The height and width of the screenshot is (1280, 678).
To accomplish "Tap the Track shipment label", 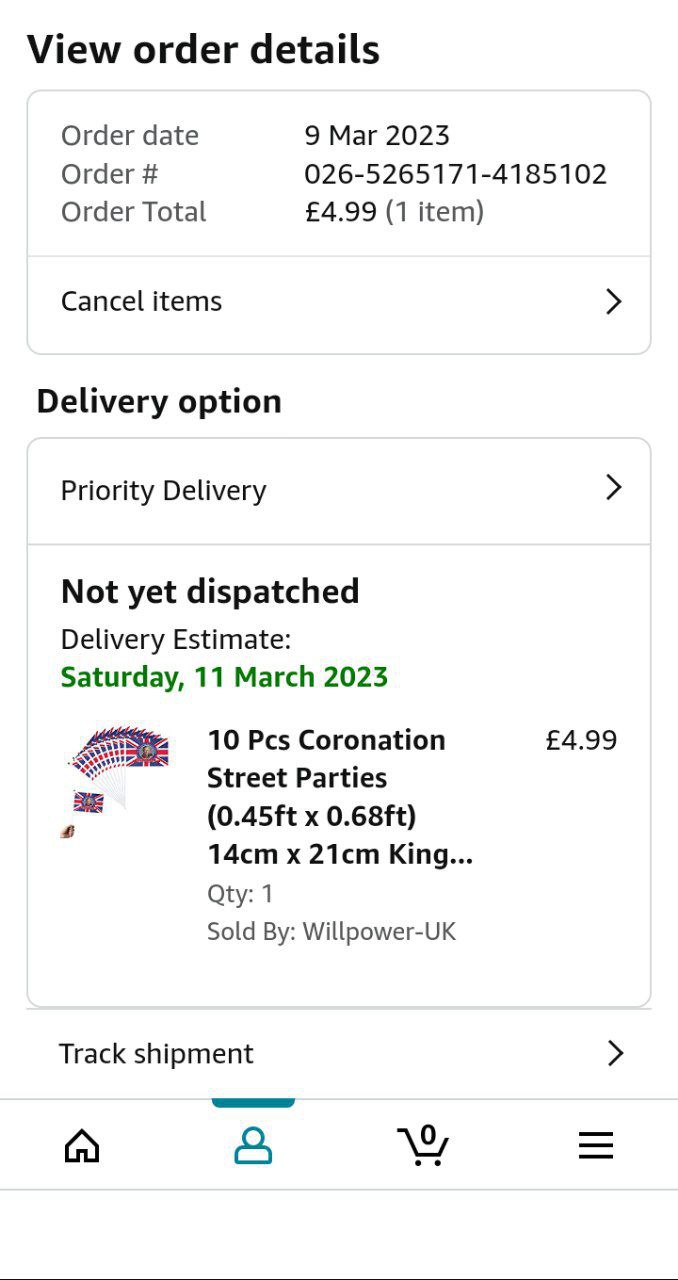I will click(157, 1054).
